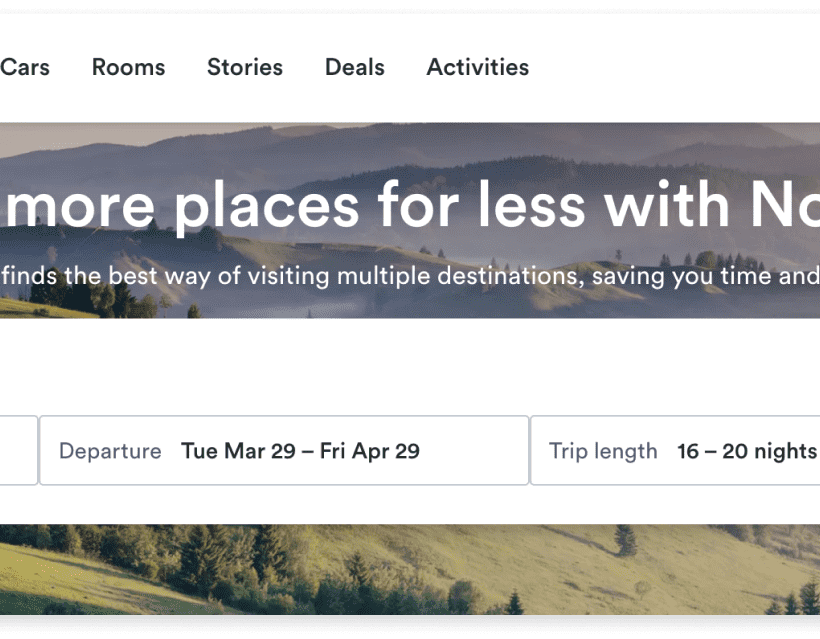Click the green hillside photo below the search bar
Image resolution: width=820 pixels, height=639 pixels.
[410, 570]
